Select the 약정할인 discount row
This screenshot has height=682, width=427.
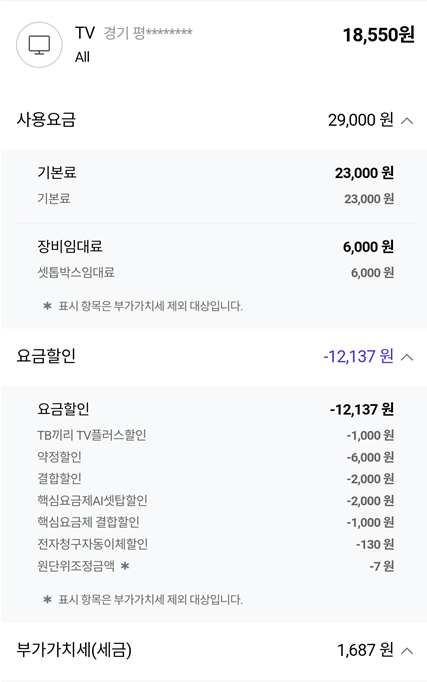click(216, 457)
